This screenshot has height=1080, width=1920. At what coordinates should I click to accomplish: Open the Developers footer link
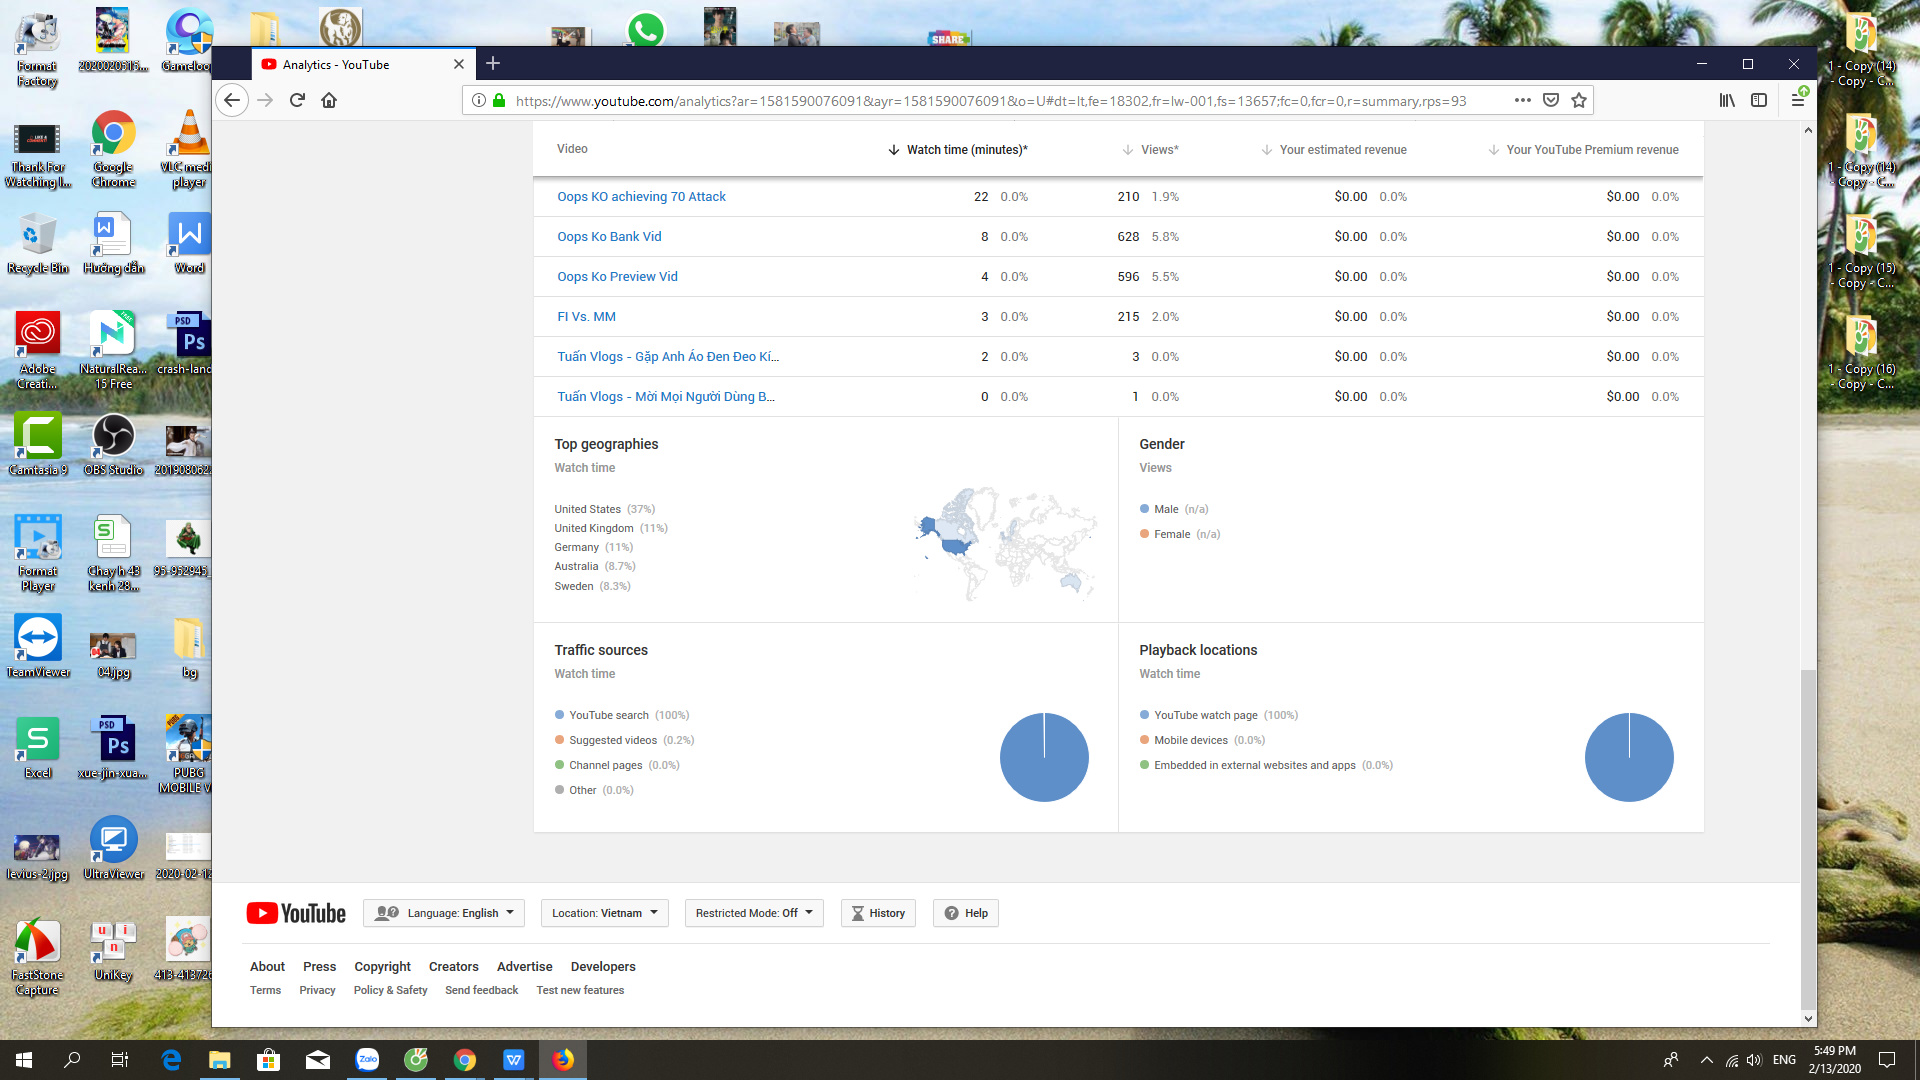pos(603,967)
